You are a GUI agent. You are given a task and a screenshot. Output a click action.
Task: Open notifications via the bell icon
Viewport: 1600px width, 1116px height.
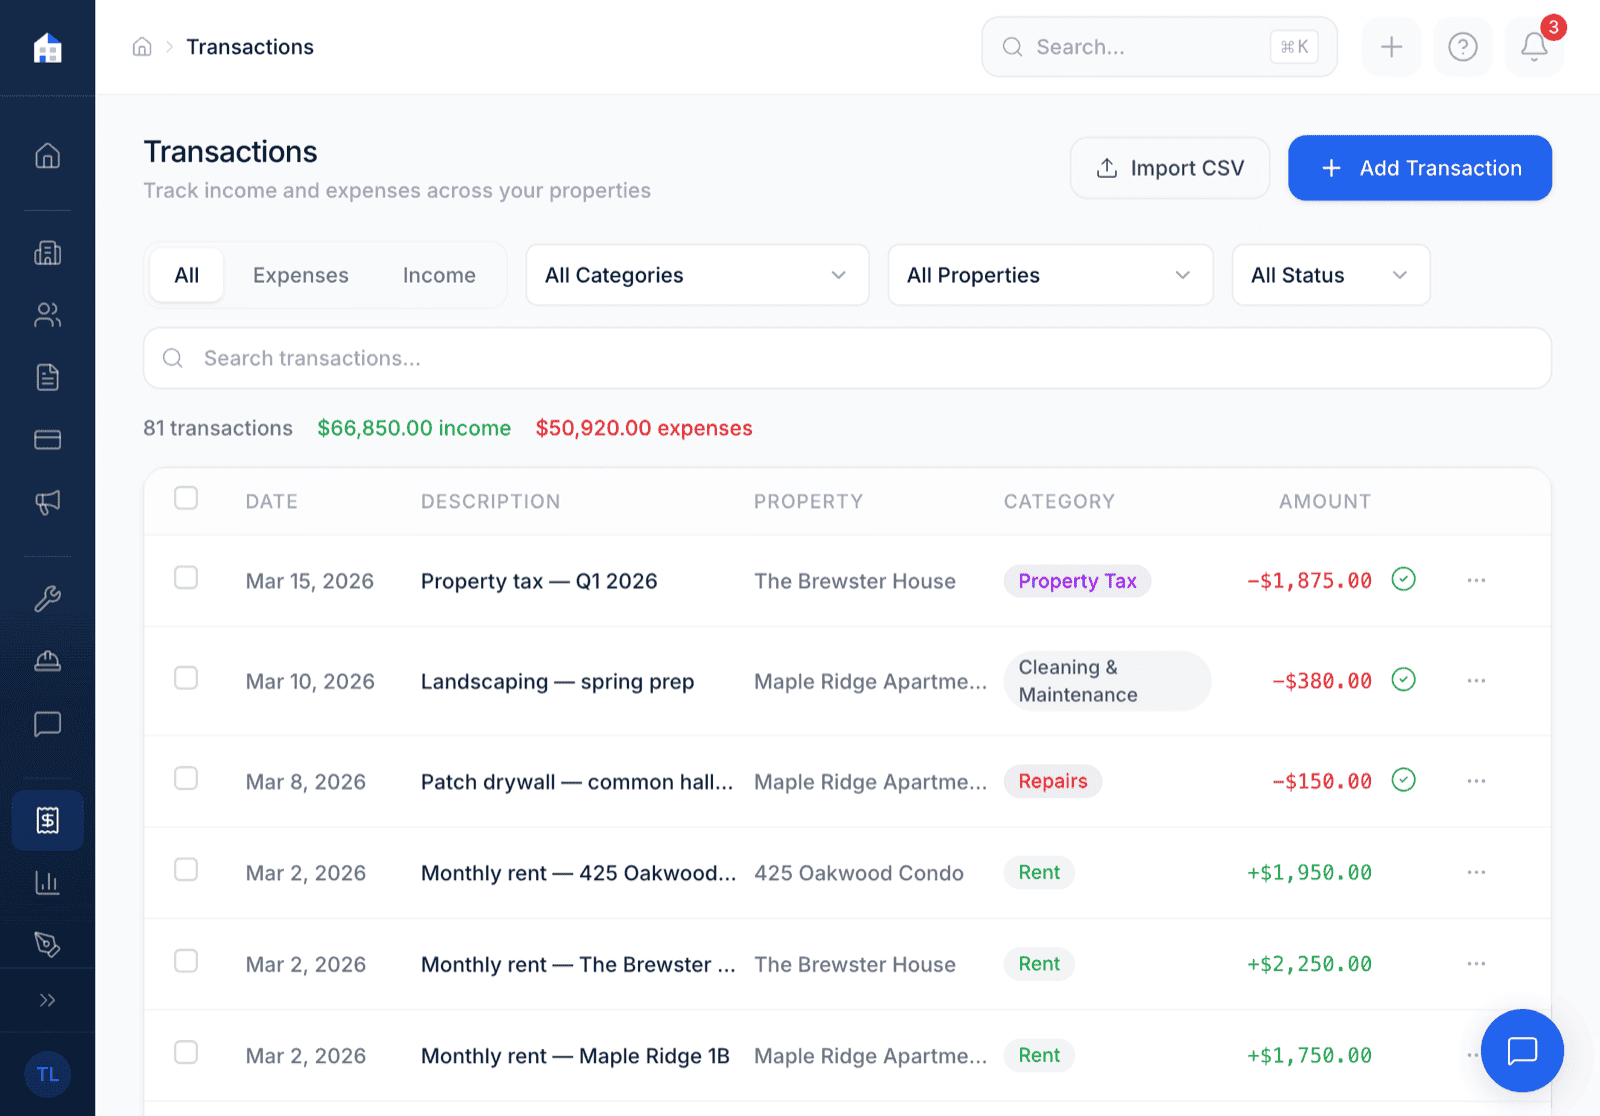pos(1532,46)
